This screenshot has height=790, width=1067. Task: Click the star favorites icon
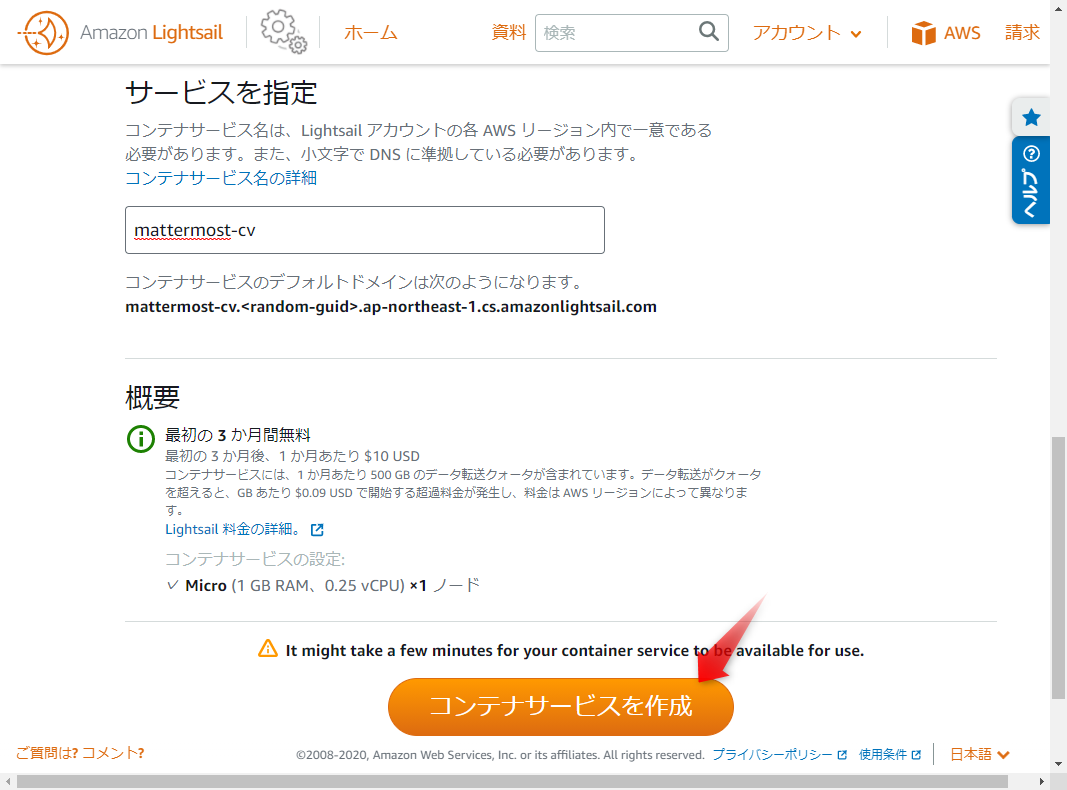[1031, 117]
